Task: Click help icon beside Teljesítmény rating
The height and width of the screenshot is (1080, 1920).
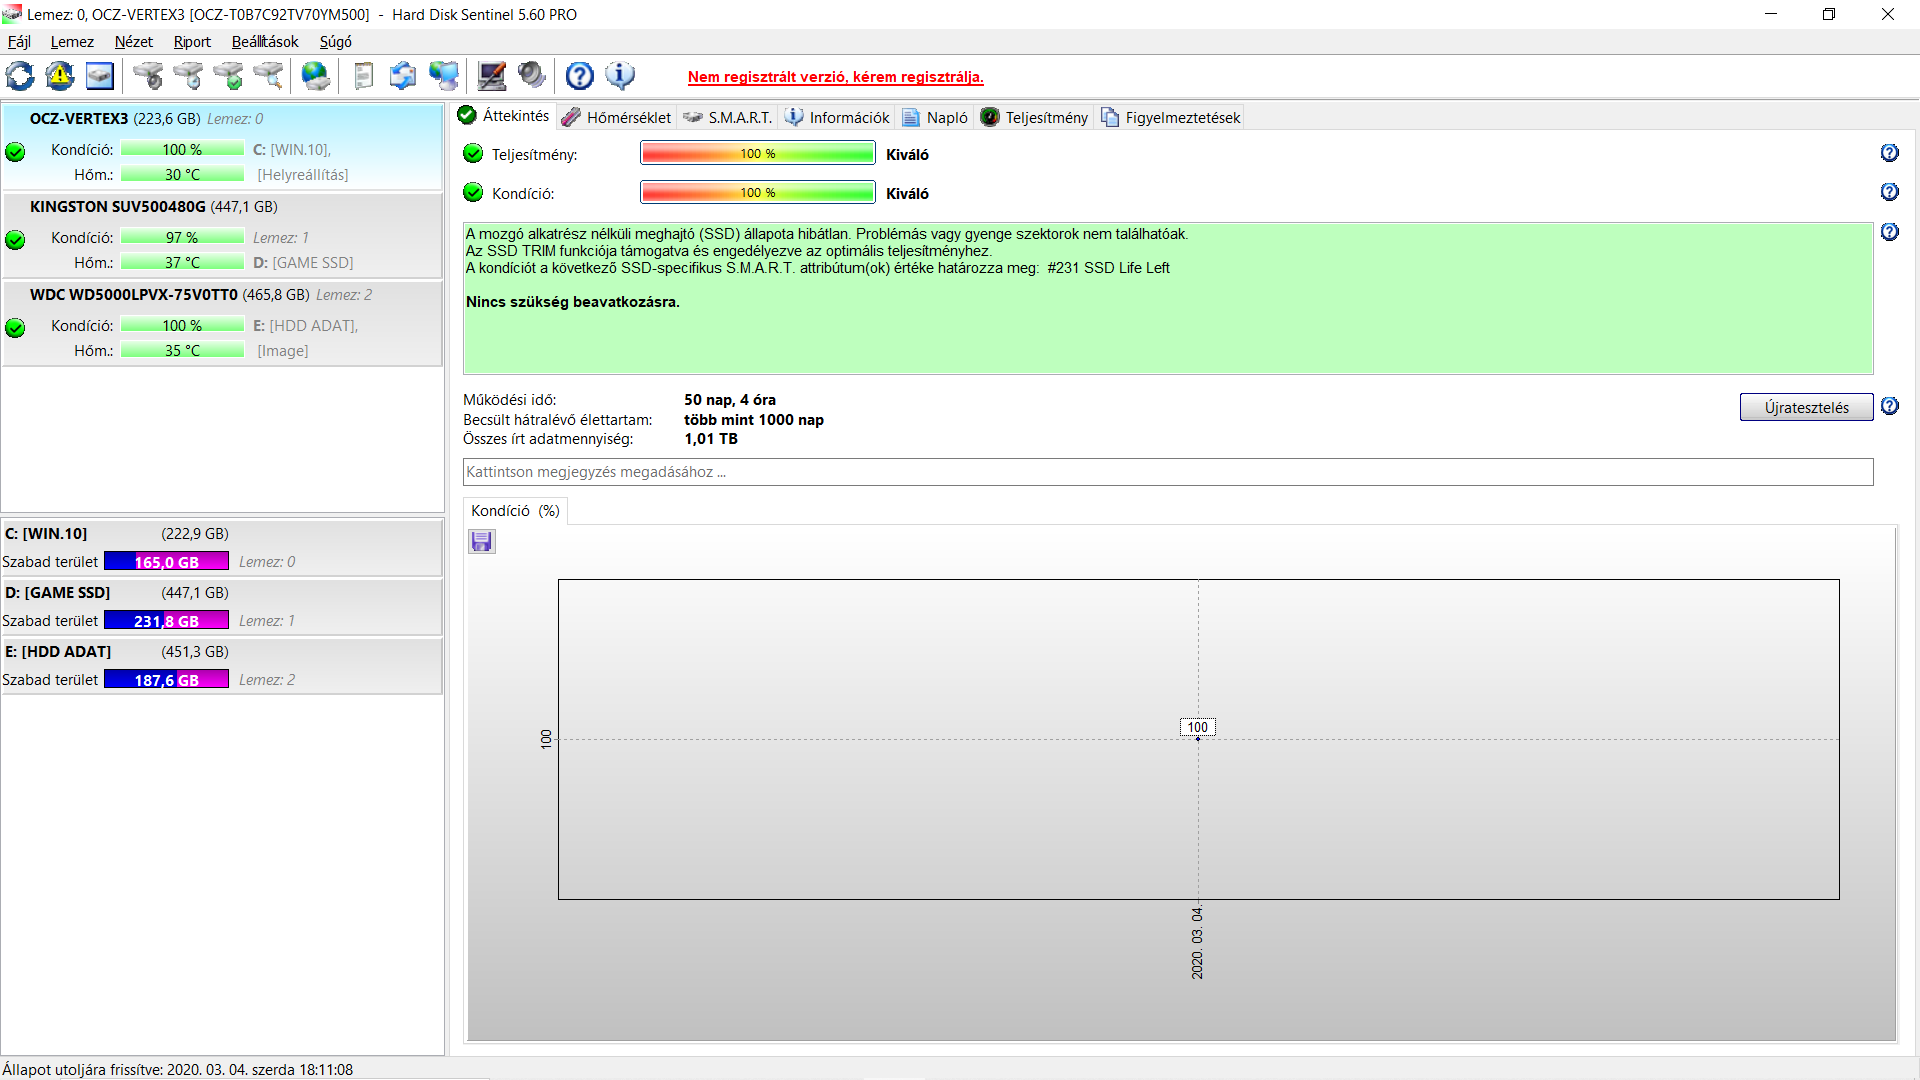Action: click(1889, 153)
